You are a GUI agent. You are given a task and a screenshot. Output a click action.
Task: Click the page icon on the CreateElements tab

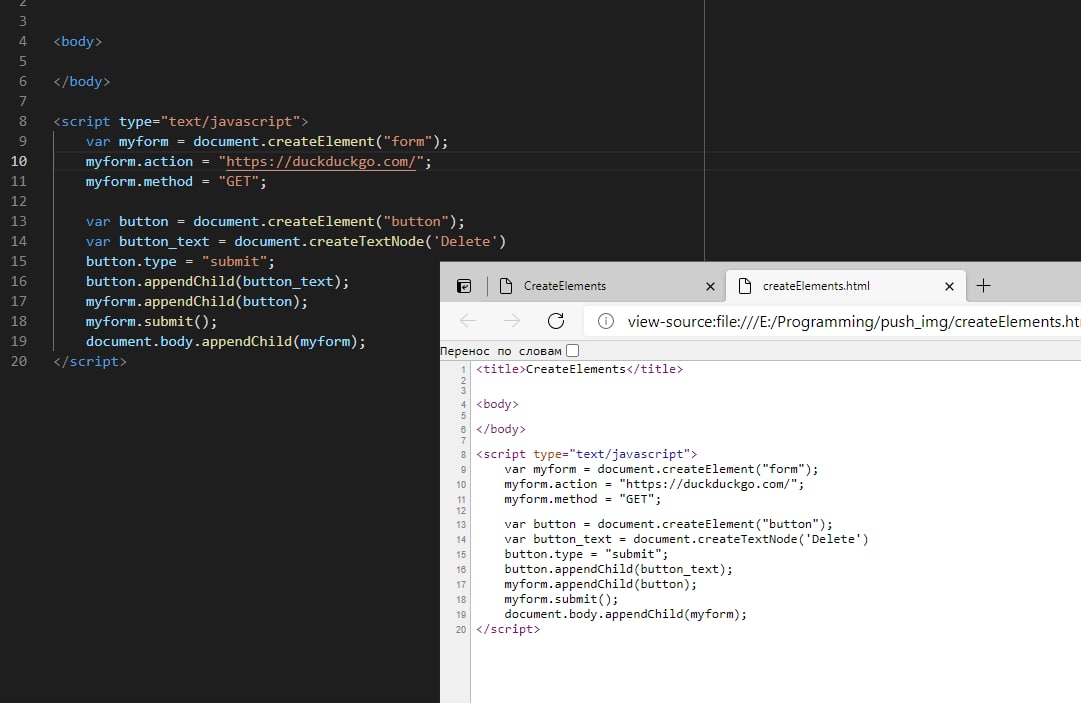505,286
